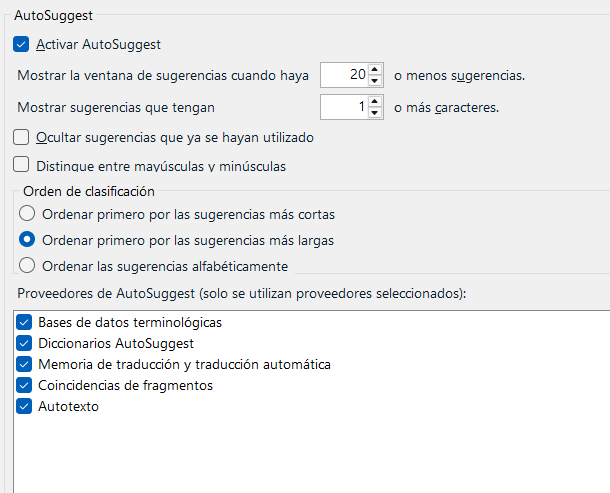610x493 pixels.
Task: Select the Autotexto list item text
Action: coord(68,407)
